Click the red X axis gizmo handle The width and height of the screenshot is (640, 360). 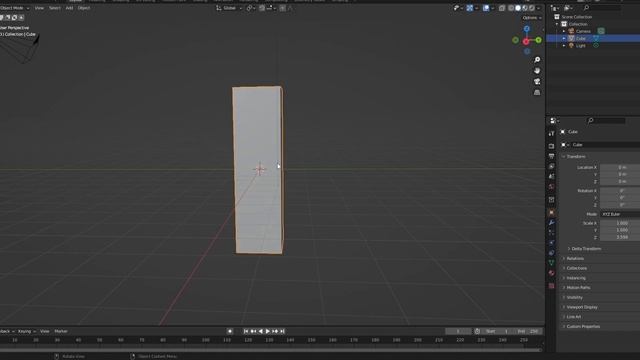tap(526, 41)
